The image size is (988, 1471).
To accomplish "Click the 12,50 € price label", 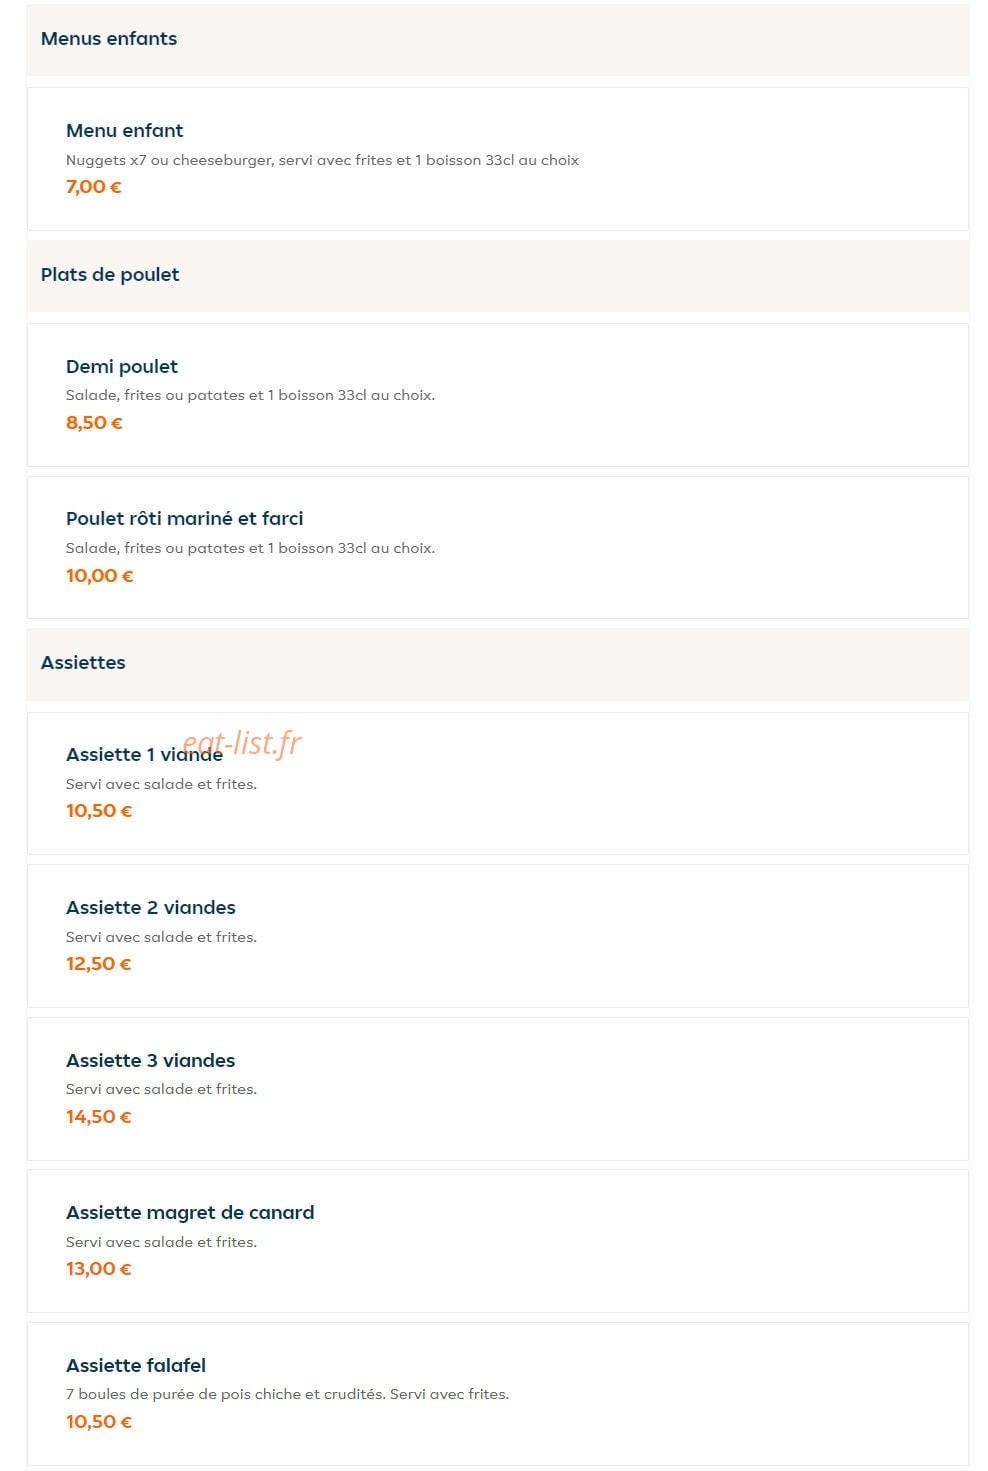I will (99, 964).
